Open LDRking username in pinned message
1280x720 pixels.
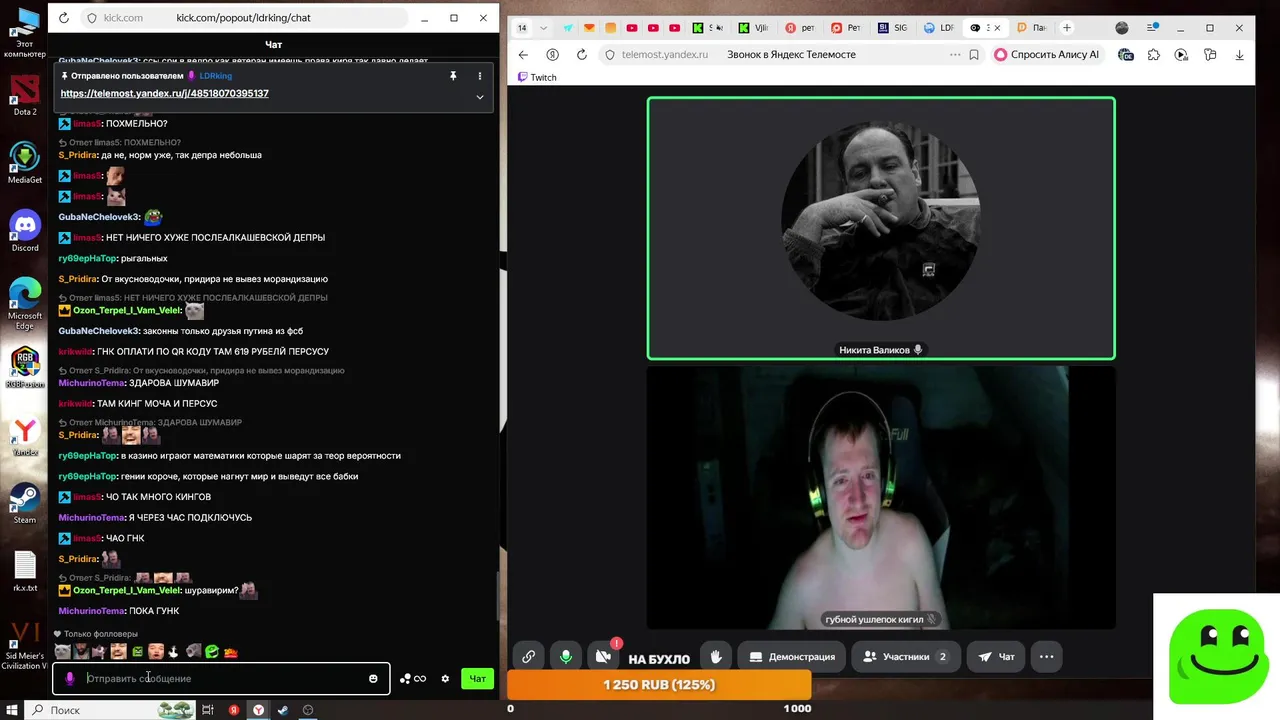click(x=215, y=76)
